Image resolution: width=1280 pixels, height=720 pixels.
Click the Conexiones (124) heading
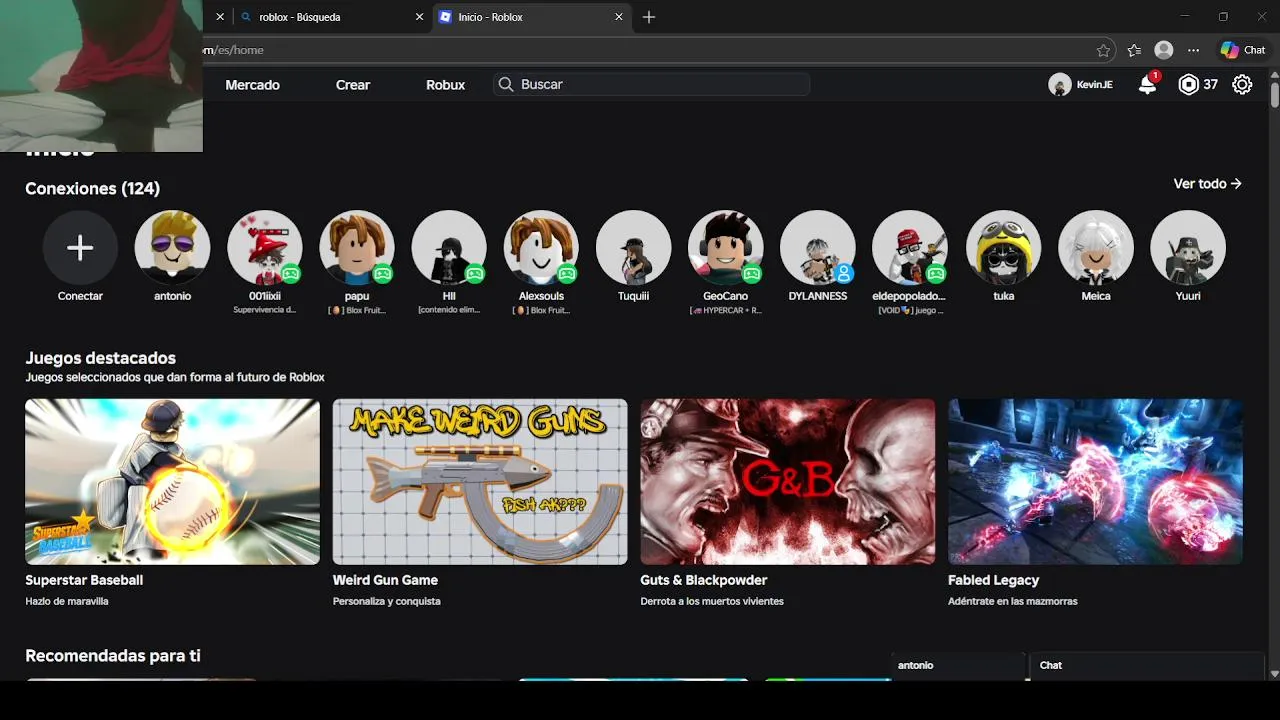coord(92,188)
